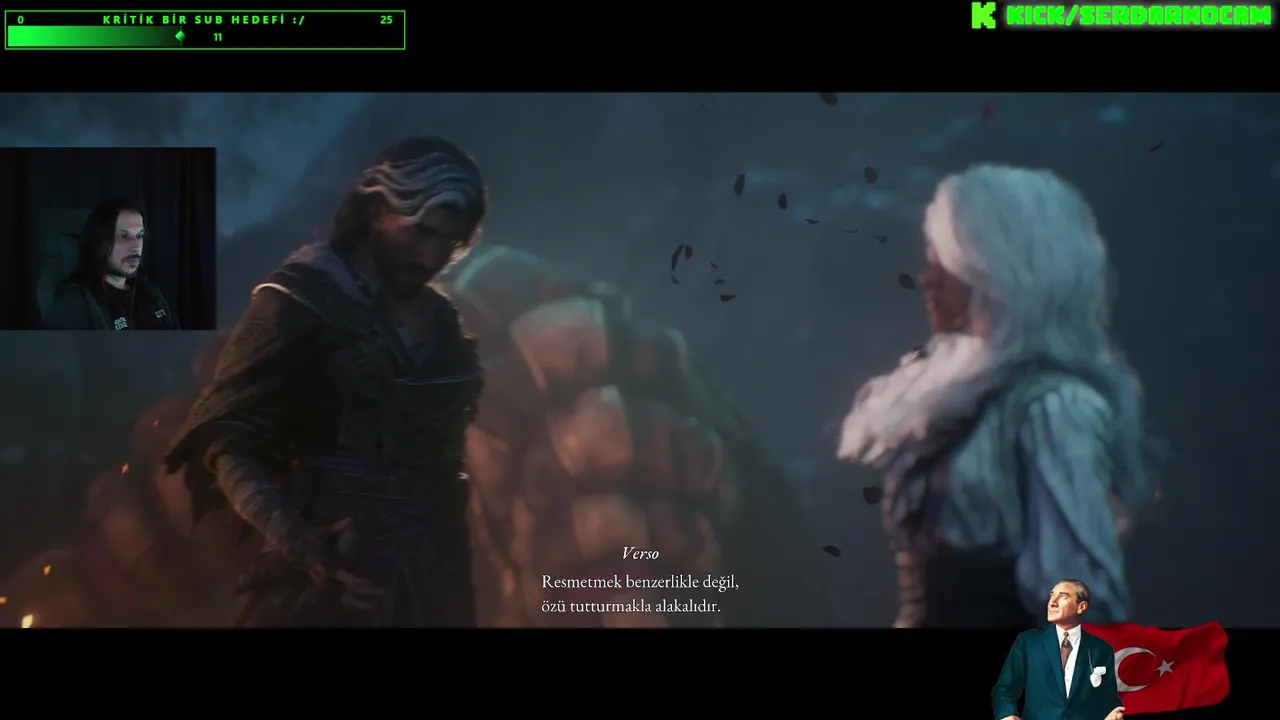Viewport: 1280px width, 720px height.
Task: Click the Turkish flag overlay image
Action: point(1166,668)
